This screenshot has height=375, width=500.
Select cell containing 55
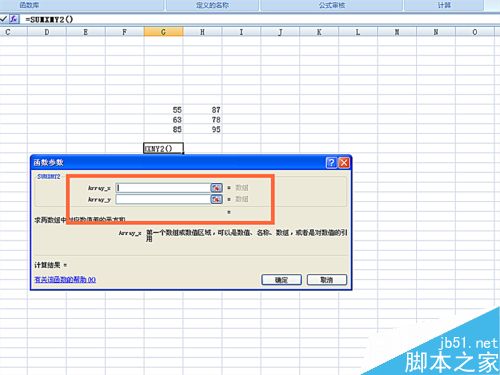pos(164,110)
